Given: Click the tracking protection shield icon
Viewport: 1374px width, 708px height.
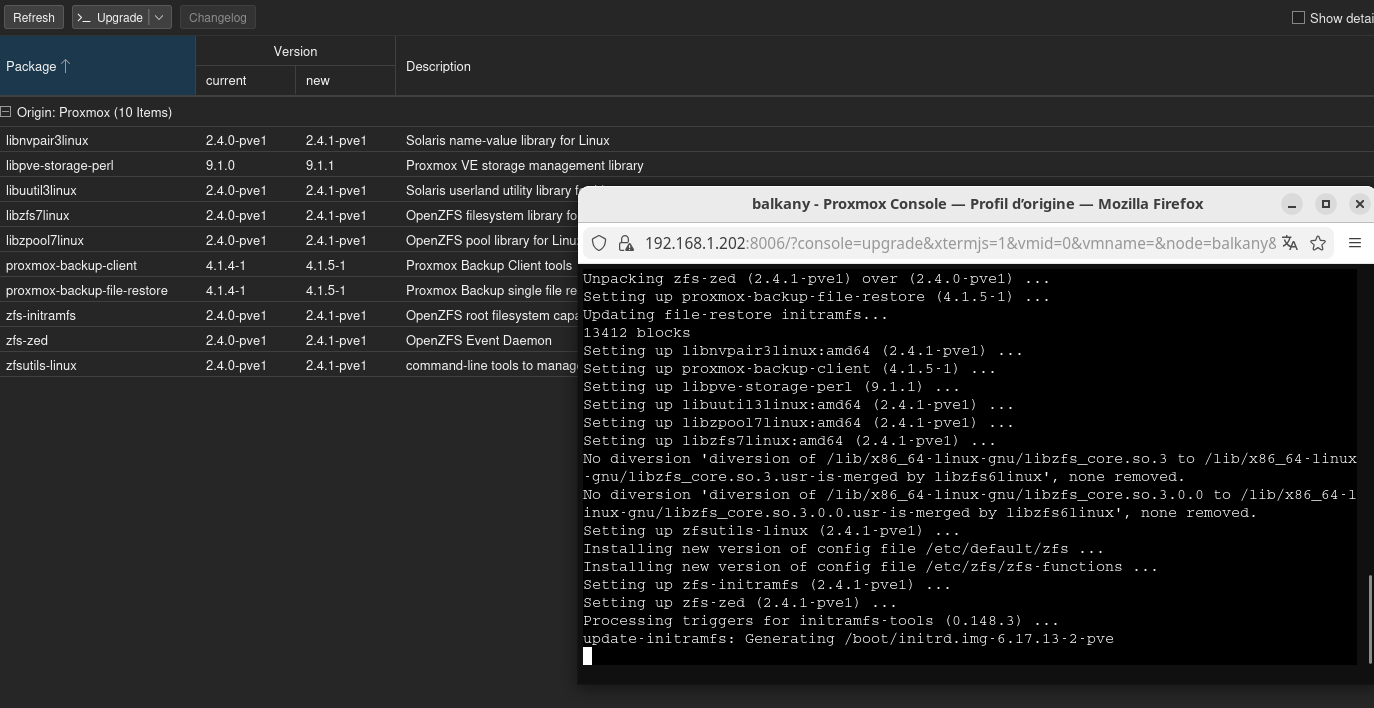Looking at the screenshot, I should (599, 243).
